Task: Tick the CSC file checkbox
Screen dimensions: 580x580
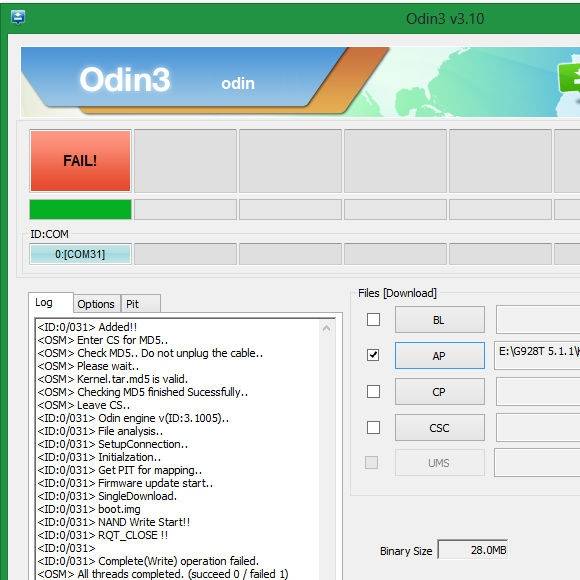Action: [x=373, y=427]
